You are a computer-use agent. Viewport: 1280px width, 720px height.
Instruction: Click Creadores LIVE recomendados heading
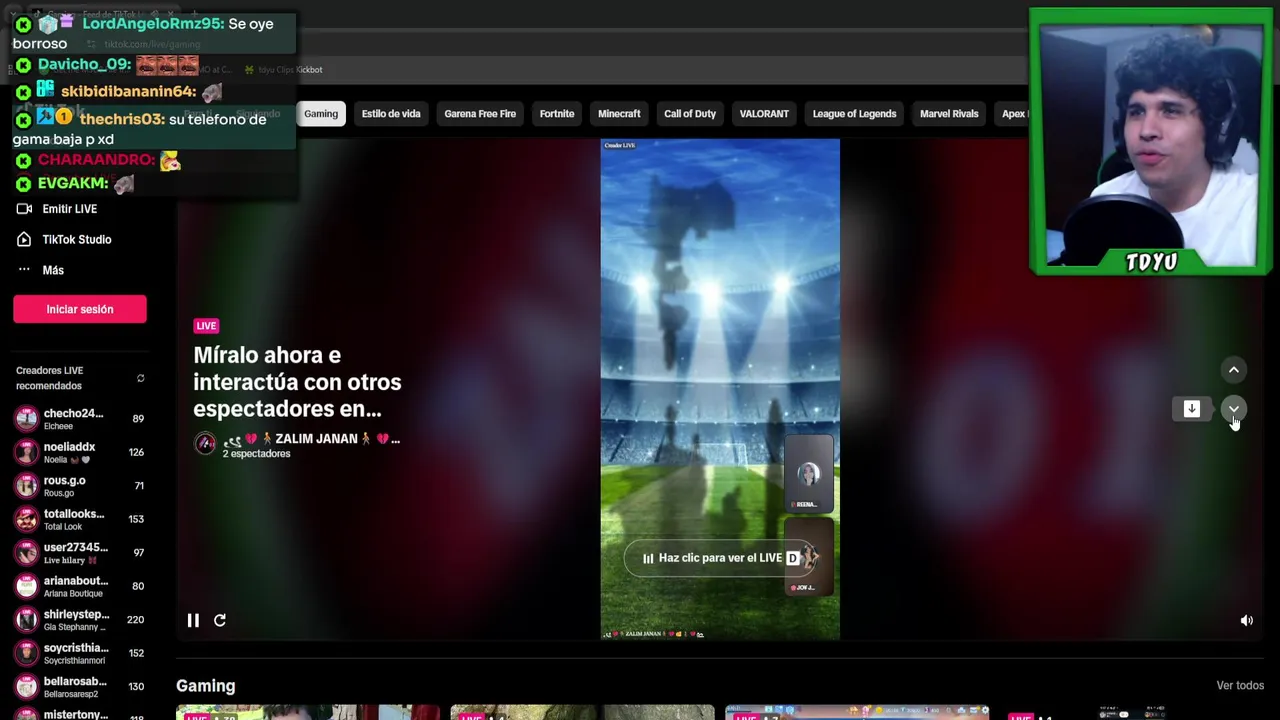coord(49,378)
